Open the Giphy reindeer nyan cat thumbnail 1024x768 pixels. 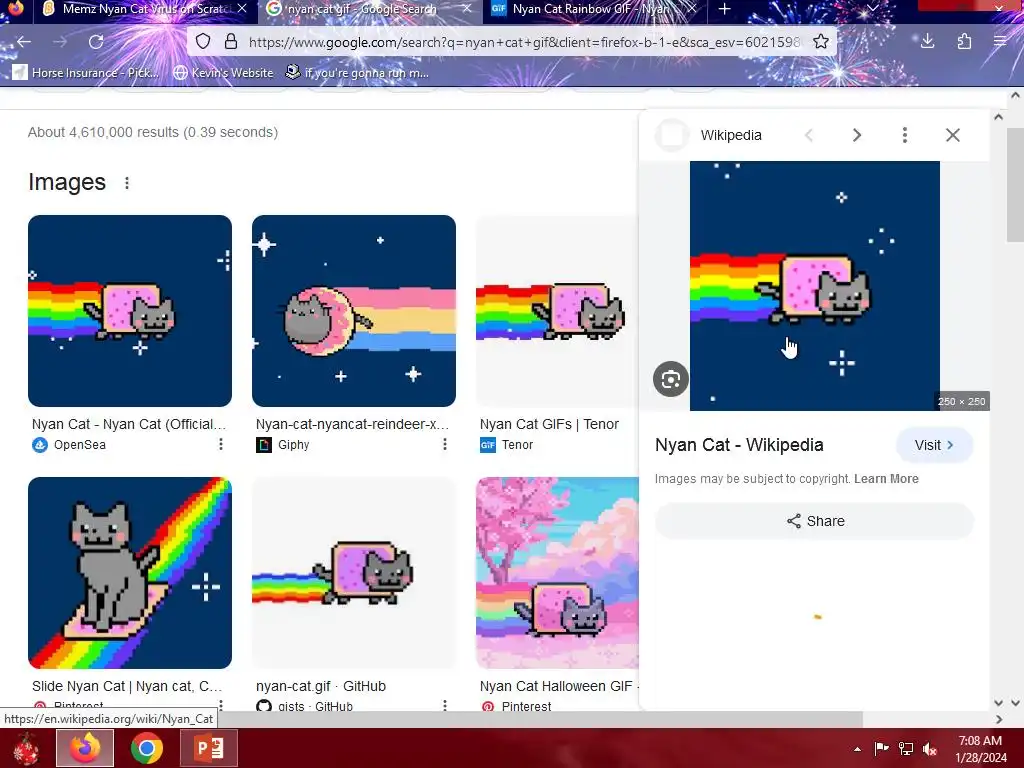click(354, 311)
